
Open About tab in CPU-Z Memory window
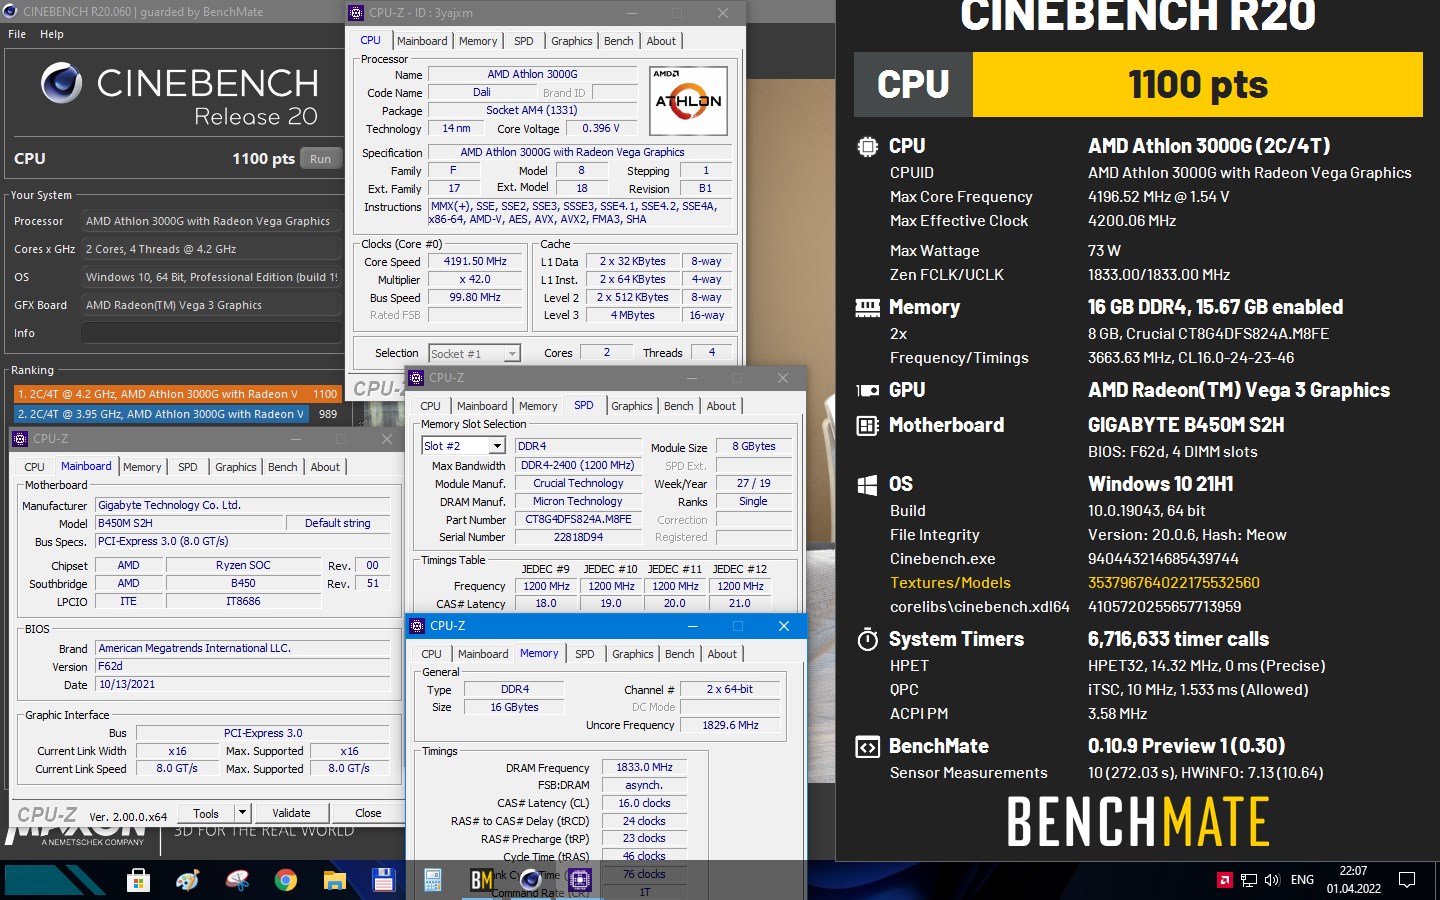pyautogui.click(x=722, y=654)
